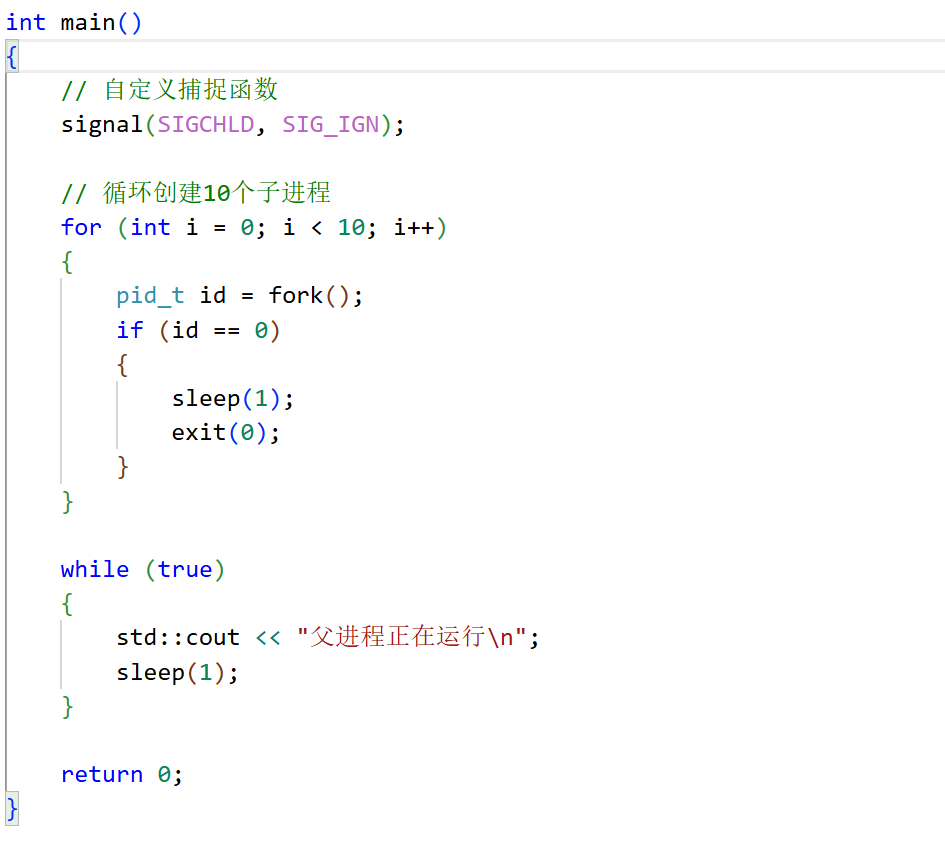Screen dimensions: 945x843
Task: Click the 'i++' increment expression
Action: click(414, 228)
